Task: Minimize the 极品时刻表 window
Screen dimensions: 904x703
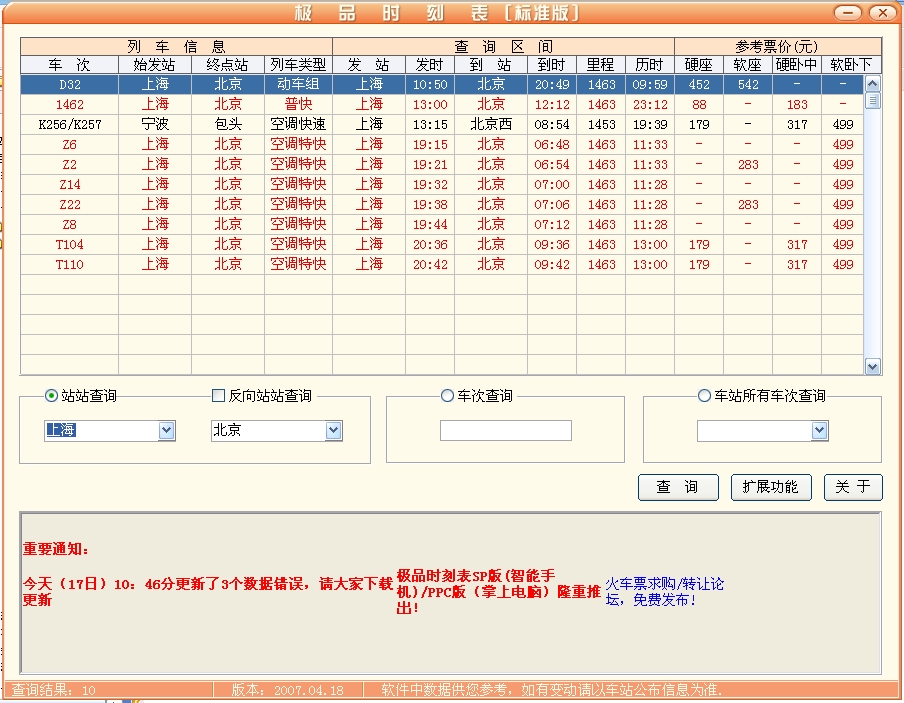Action: pos(848,13)
